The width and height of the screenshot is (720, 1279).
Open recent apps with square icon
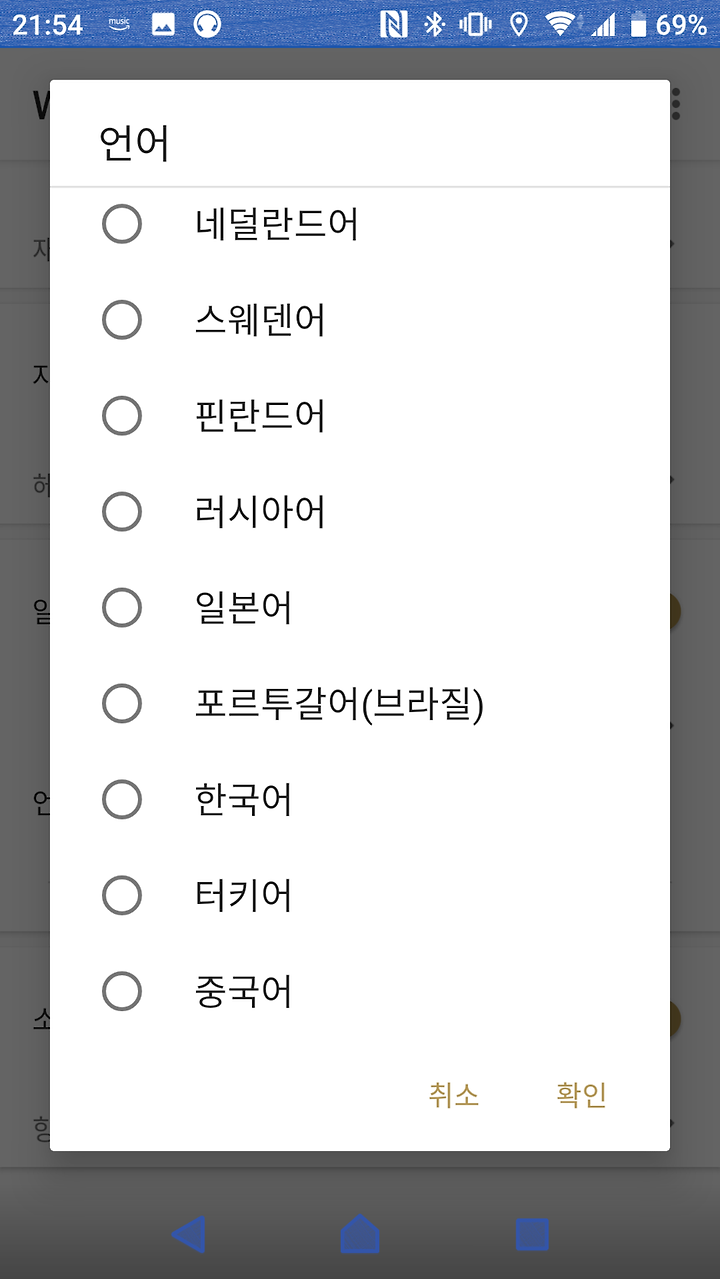(x=532, y=1235)
